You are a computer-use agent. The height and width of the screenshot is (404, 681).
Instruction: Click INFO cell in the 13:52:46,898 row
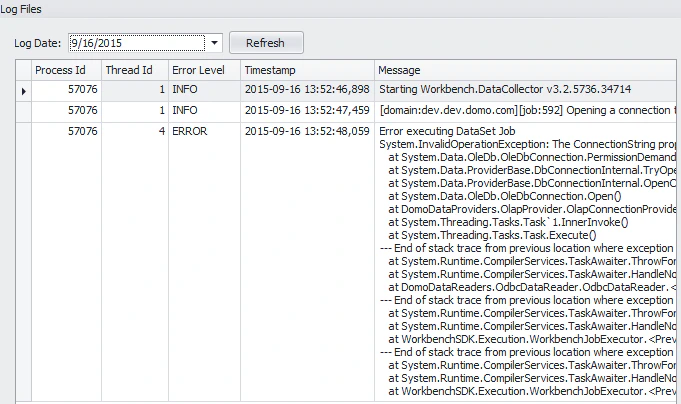[205, 89]
